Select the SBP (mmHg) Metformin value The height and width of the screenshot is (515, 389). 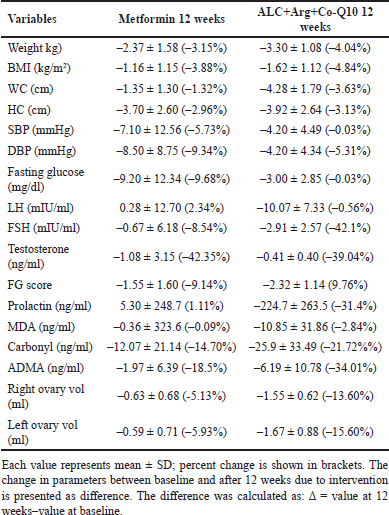pyautogui.click(x=171, y=130)
